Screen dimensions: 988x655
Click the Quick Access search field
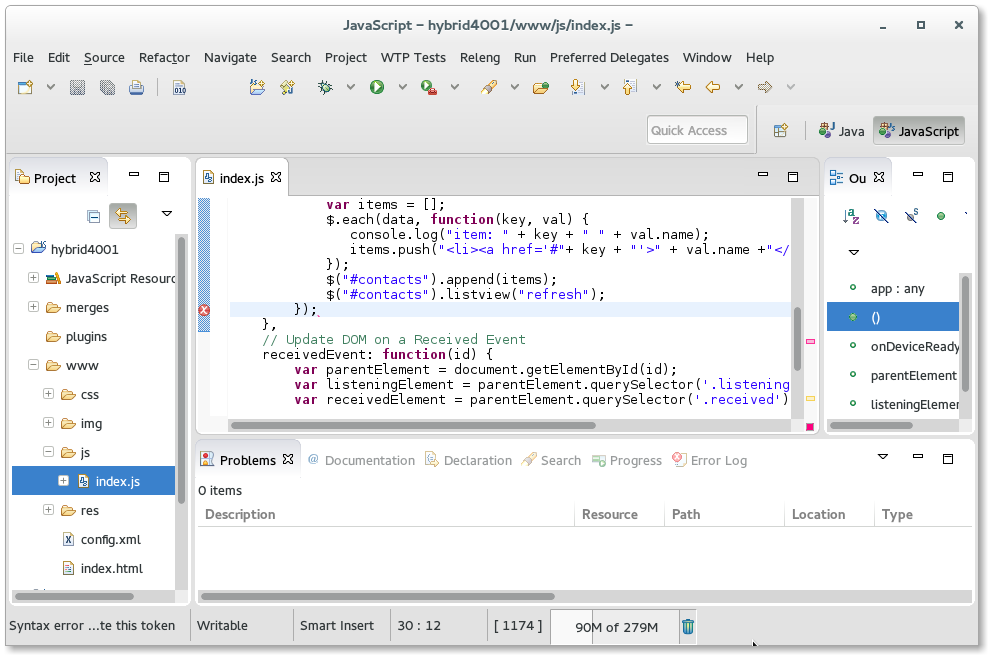[x=697, y=130]
